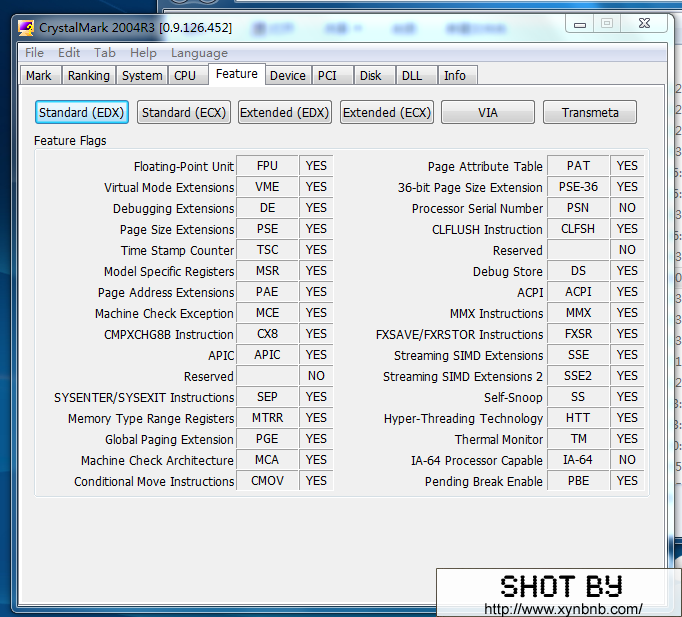Select the CPU tab
Screen dimensions: 682x617
185,76
